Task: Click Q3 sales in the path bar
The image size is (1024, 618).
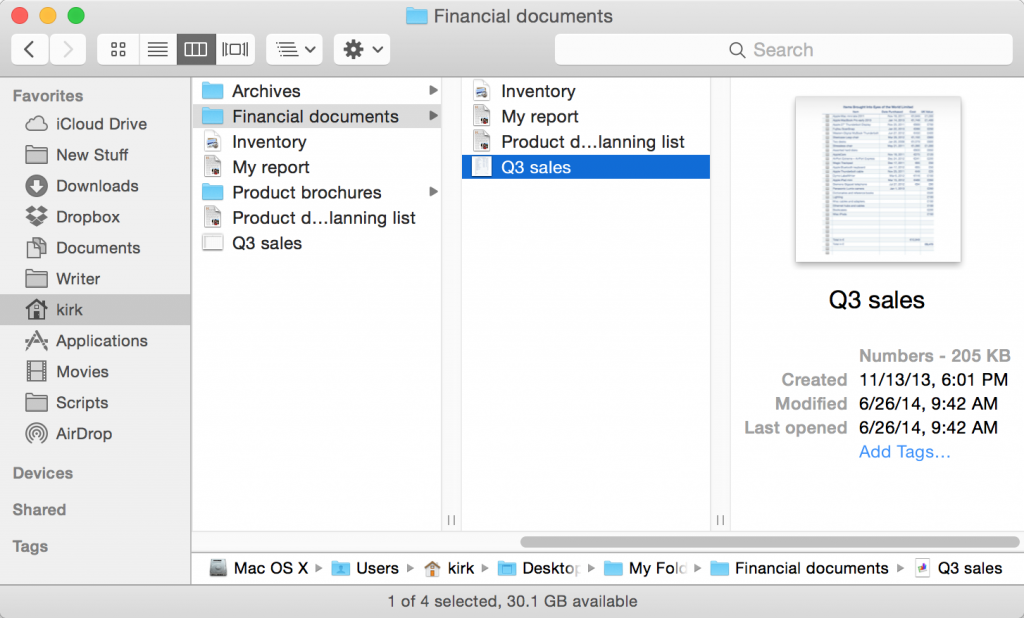Action: (959, 568)
